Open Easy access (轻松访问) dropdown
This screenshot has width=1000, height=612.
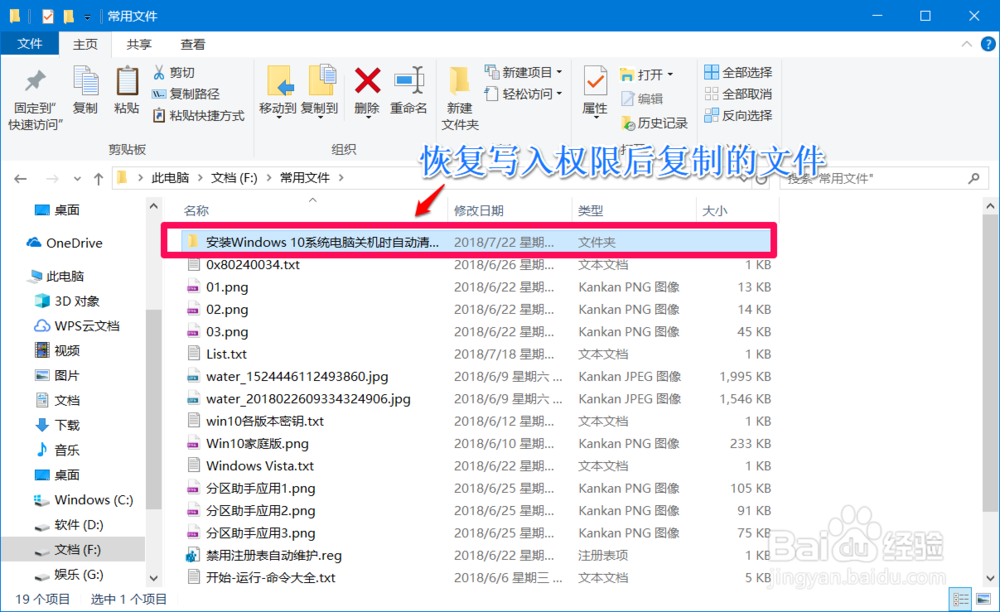point(523,94)
